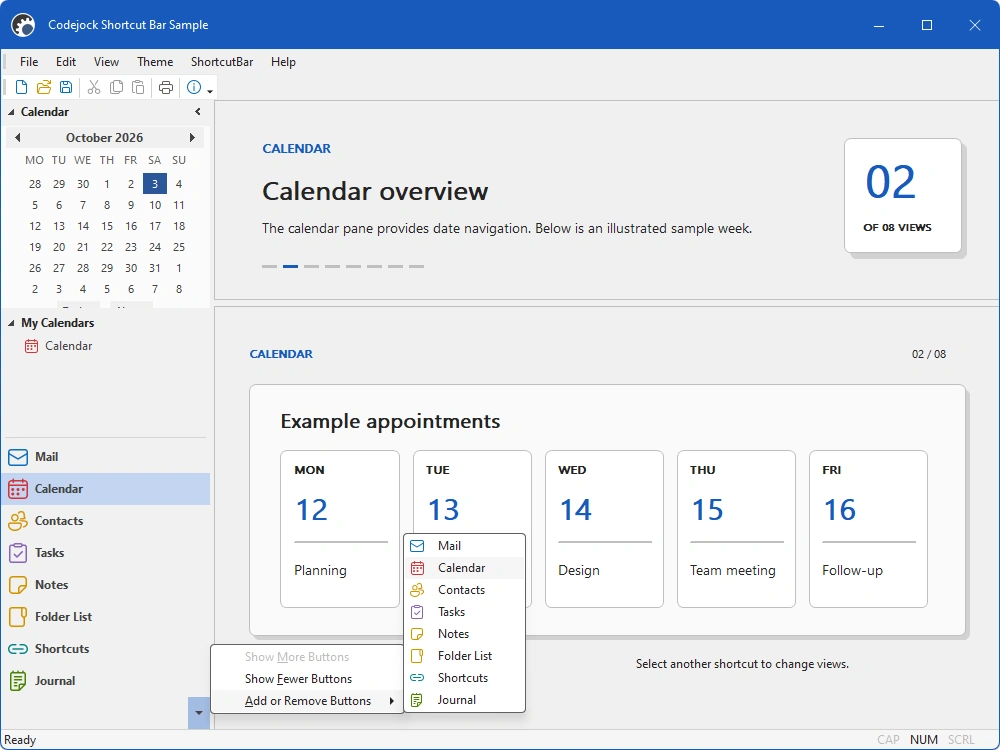Pick October 20 in the date picker

59,247
